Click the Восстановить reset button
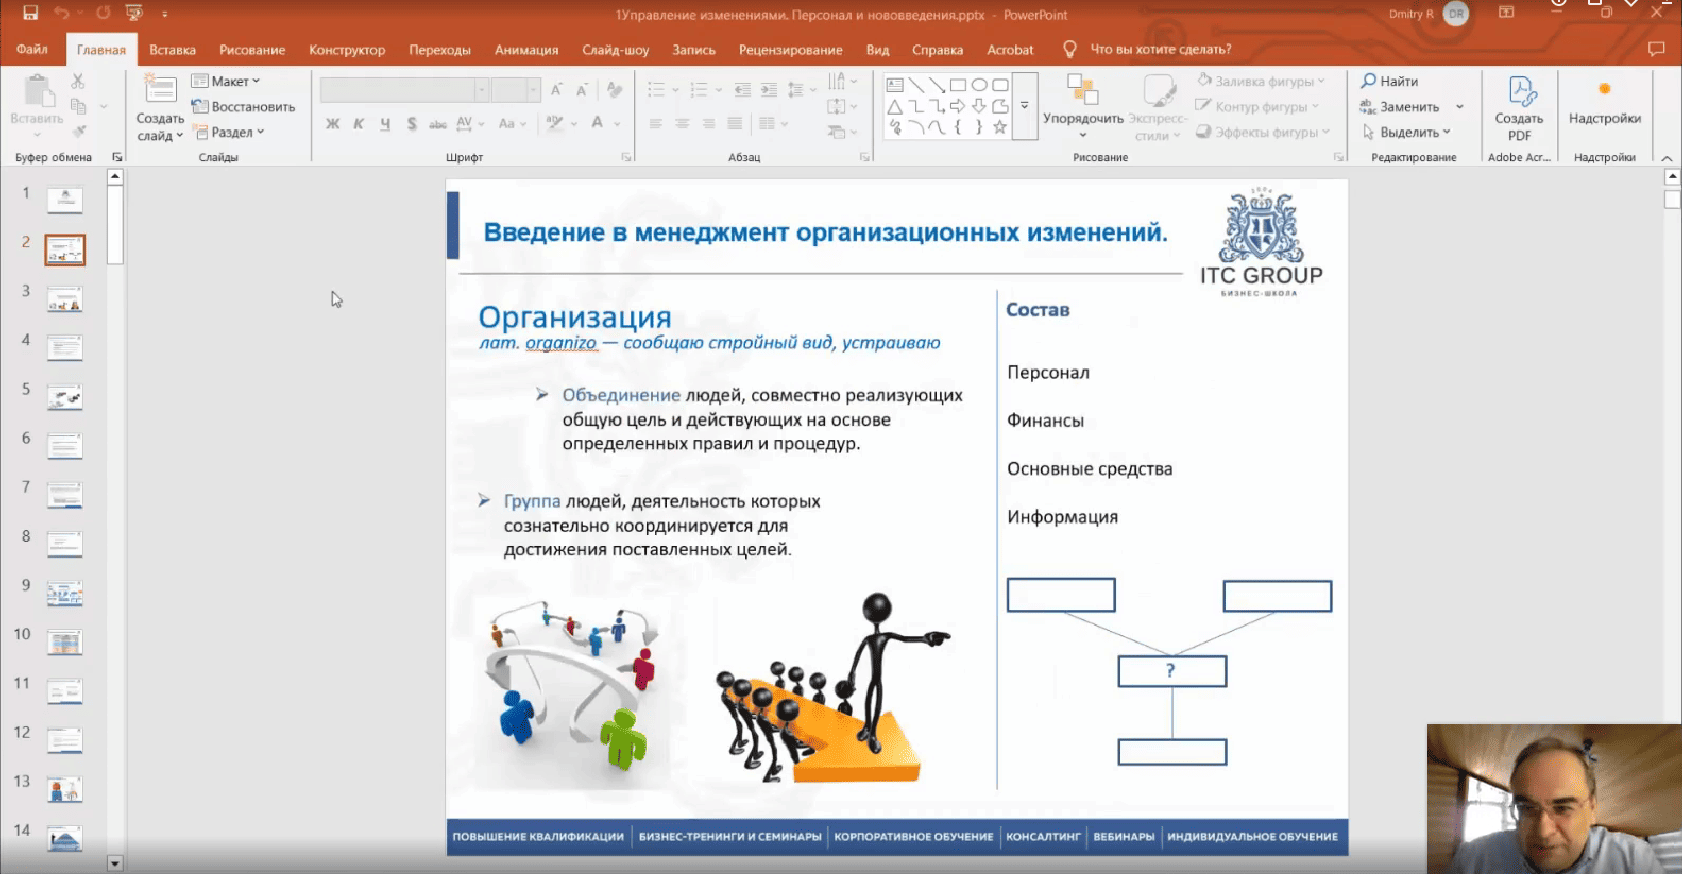 pos(244,106)
